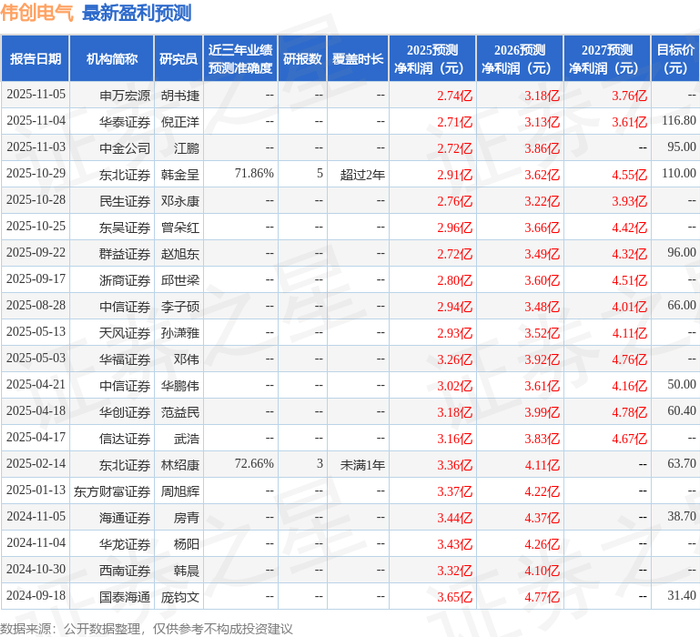Click target price 31.40

681,595
